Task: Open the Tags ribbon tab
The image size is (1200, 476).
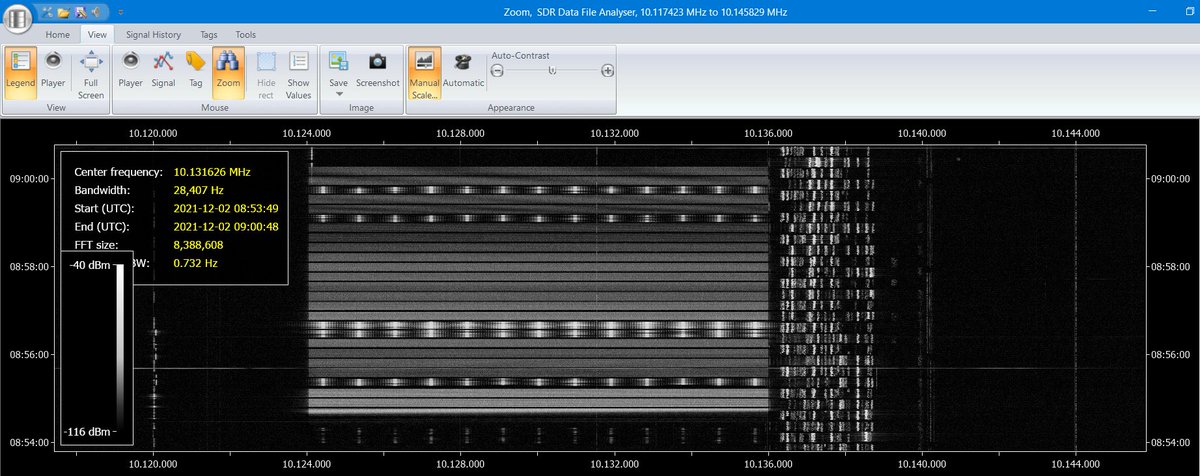Action: [208, 34]
